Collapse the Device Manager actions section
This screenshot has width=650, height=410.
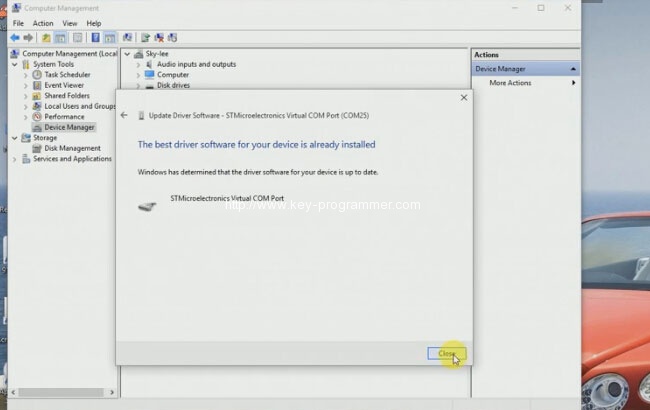pos(573,69)
